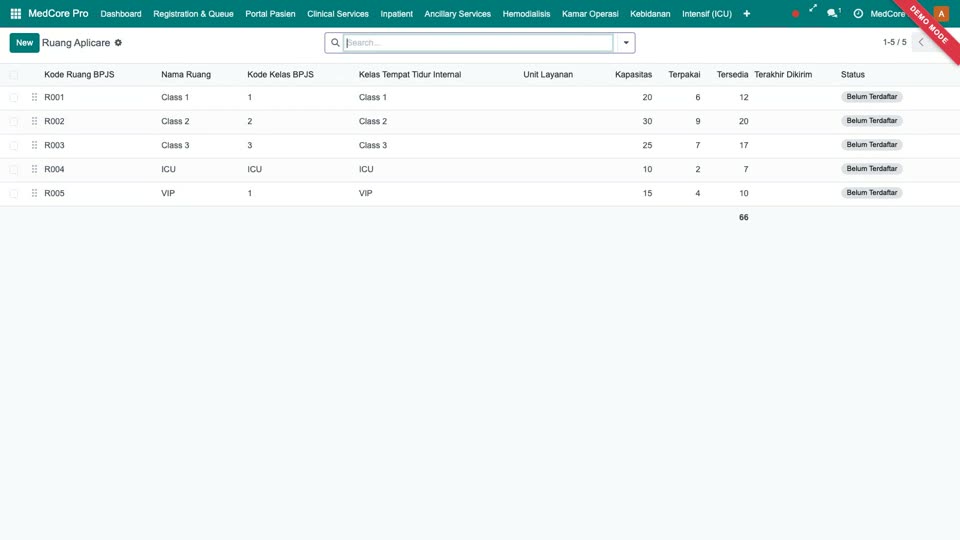960x540 pixels.
Task: Open Kebidanan menu
Action: (650, 13)
